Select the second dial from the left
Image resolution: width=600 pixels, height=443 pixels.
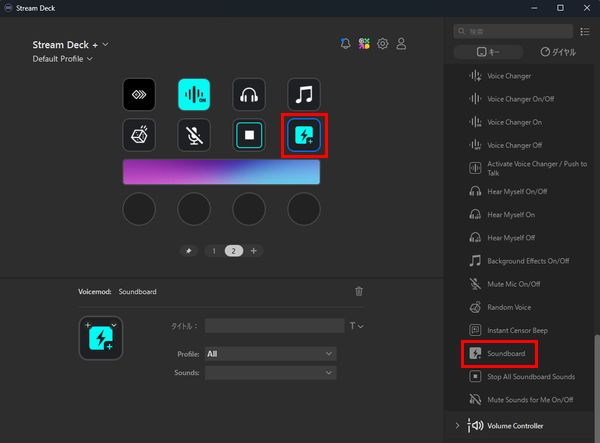coord(194,209)
